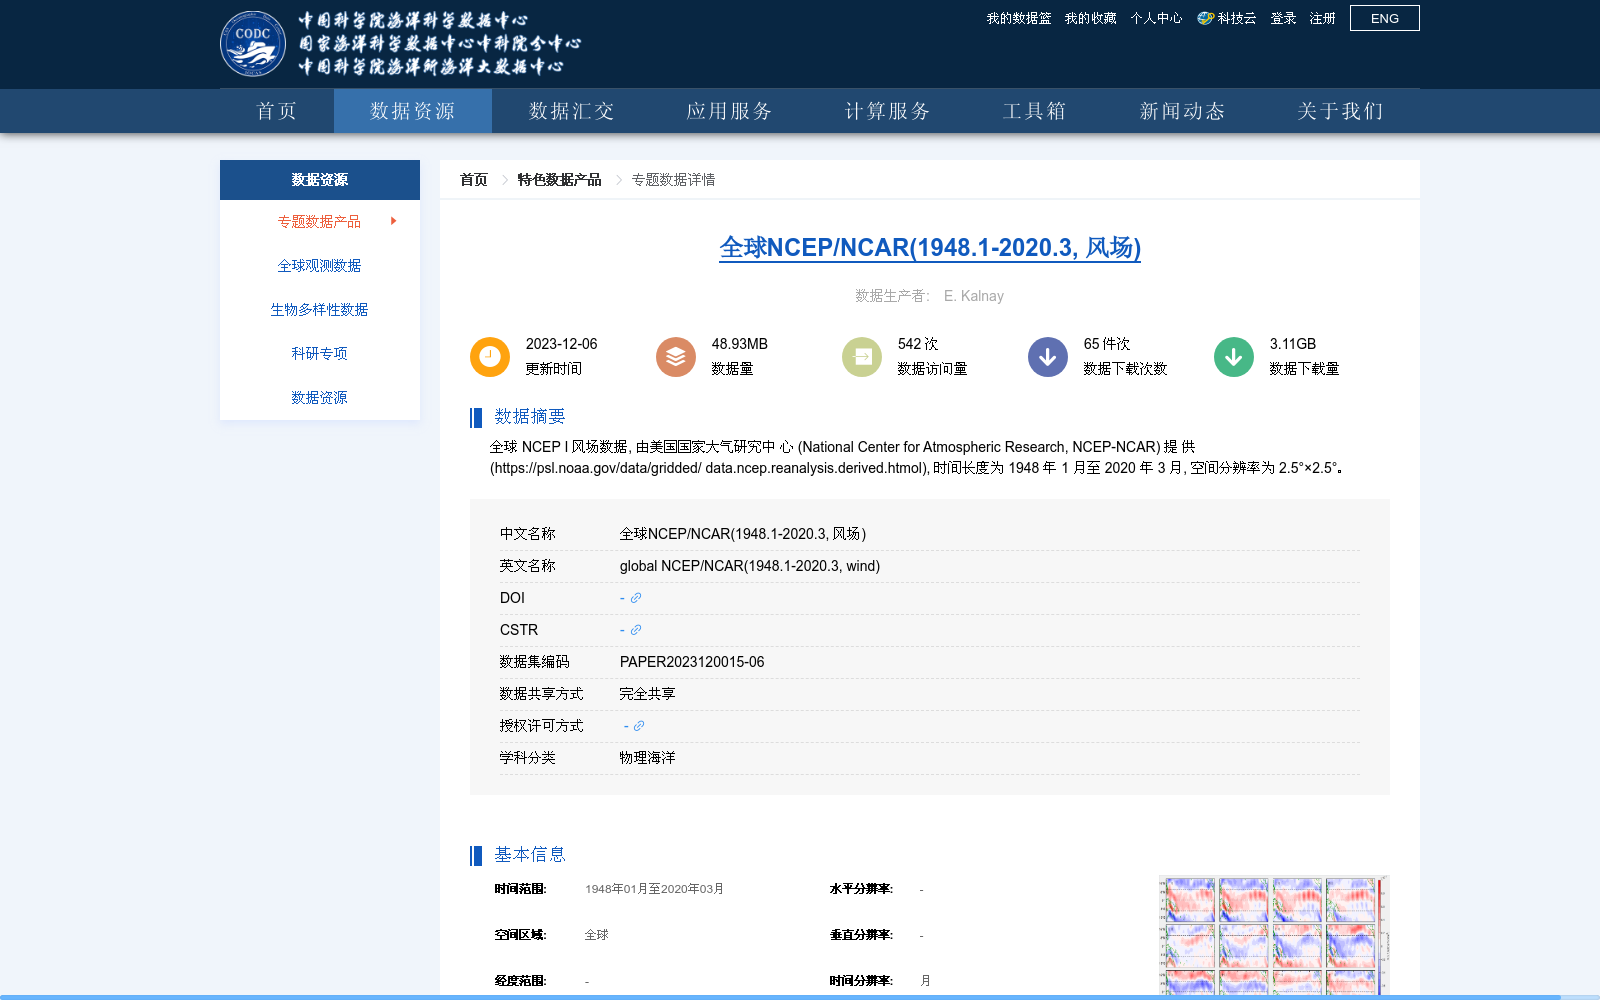Click breadcrumb 首页
Viewport: 1600px width, 1000px height.
click(x=474, y=180)
